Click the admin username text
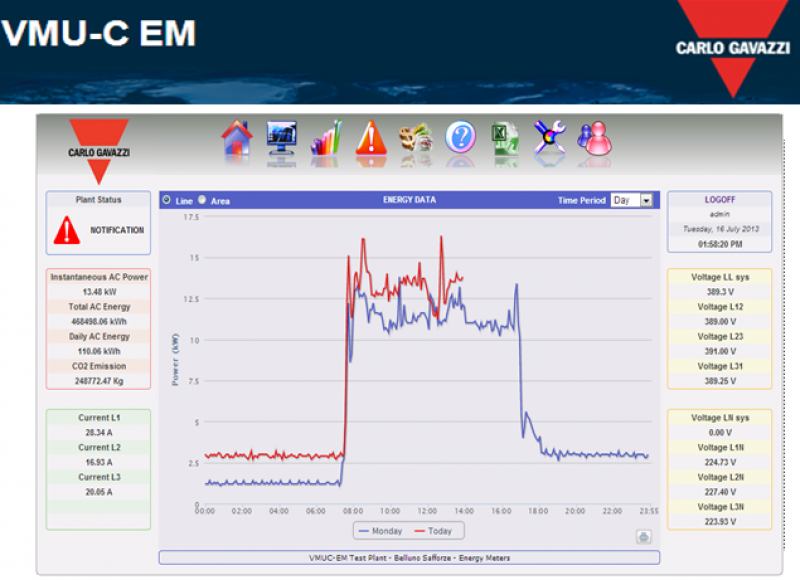 [719, 214]
